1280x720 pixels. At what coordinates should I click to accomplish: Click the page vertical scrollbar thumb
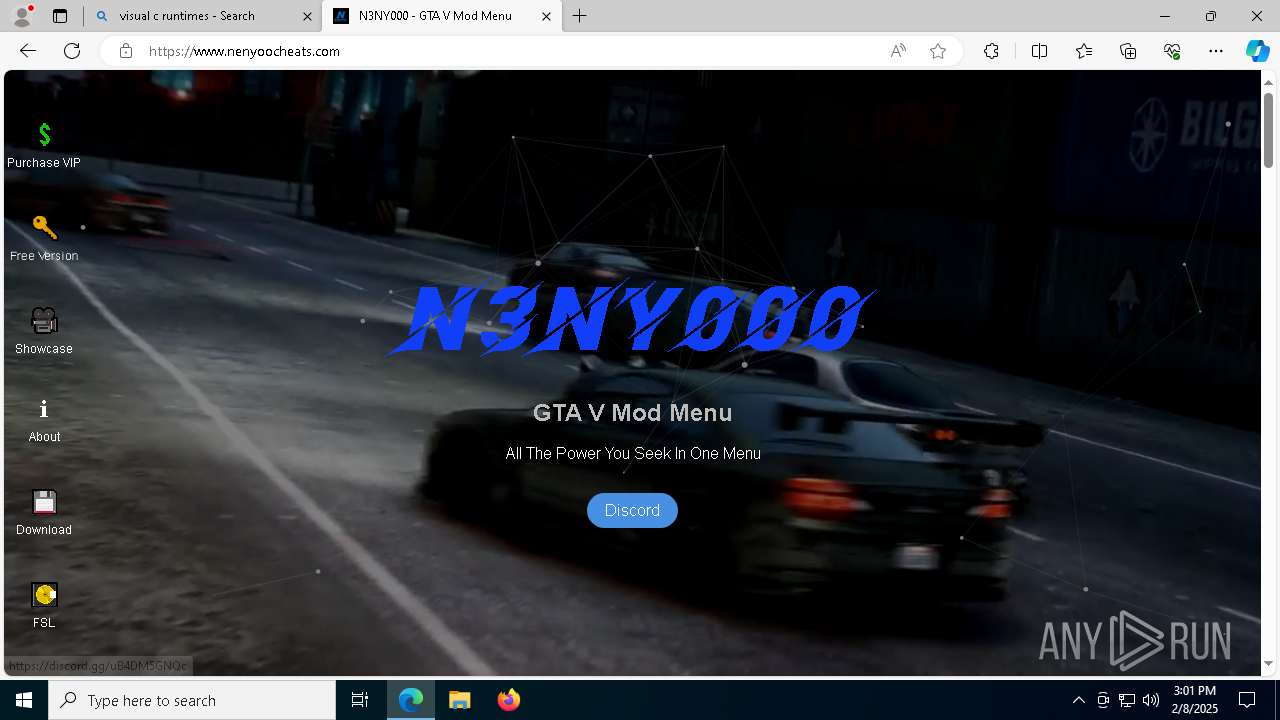click(1268, 128)
